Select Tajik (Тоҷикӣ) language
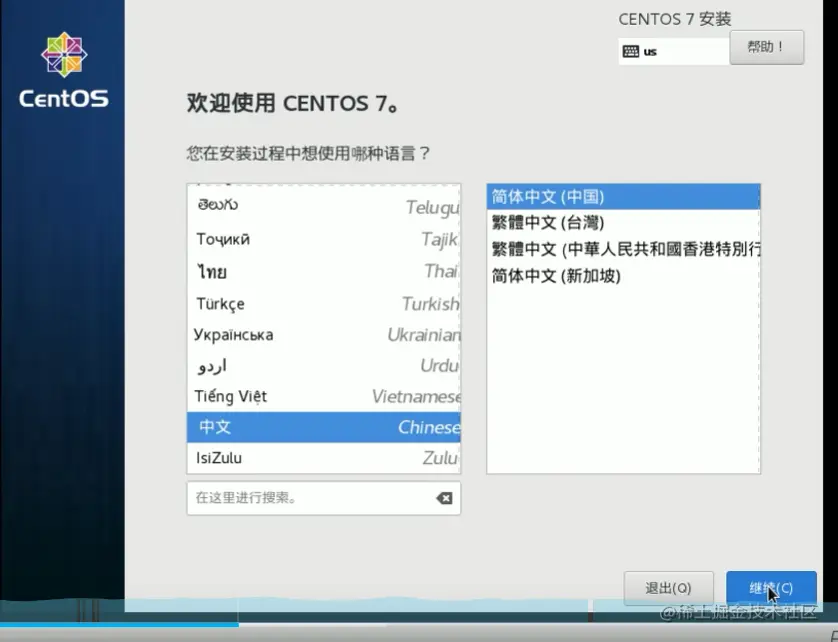 click(x=323, y=239)
